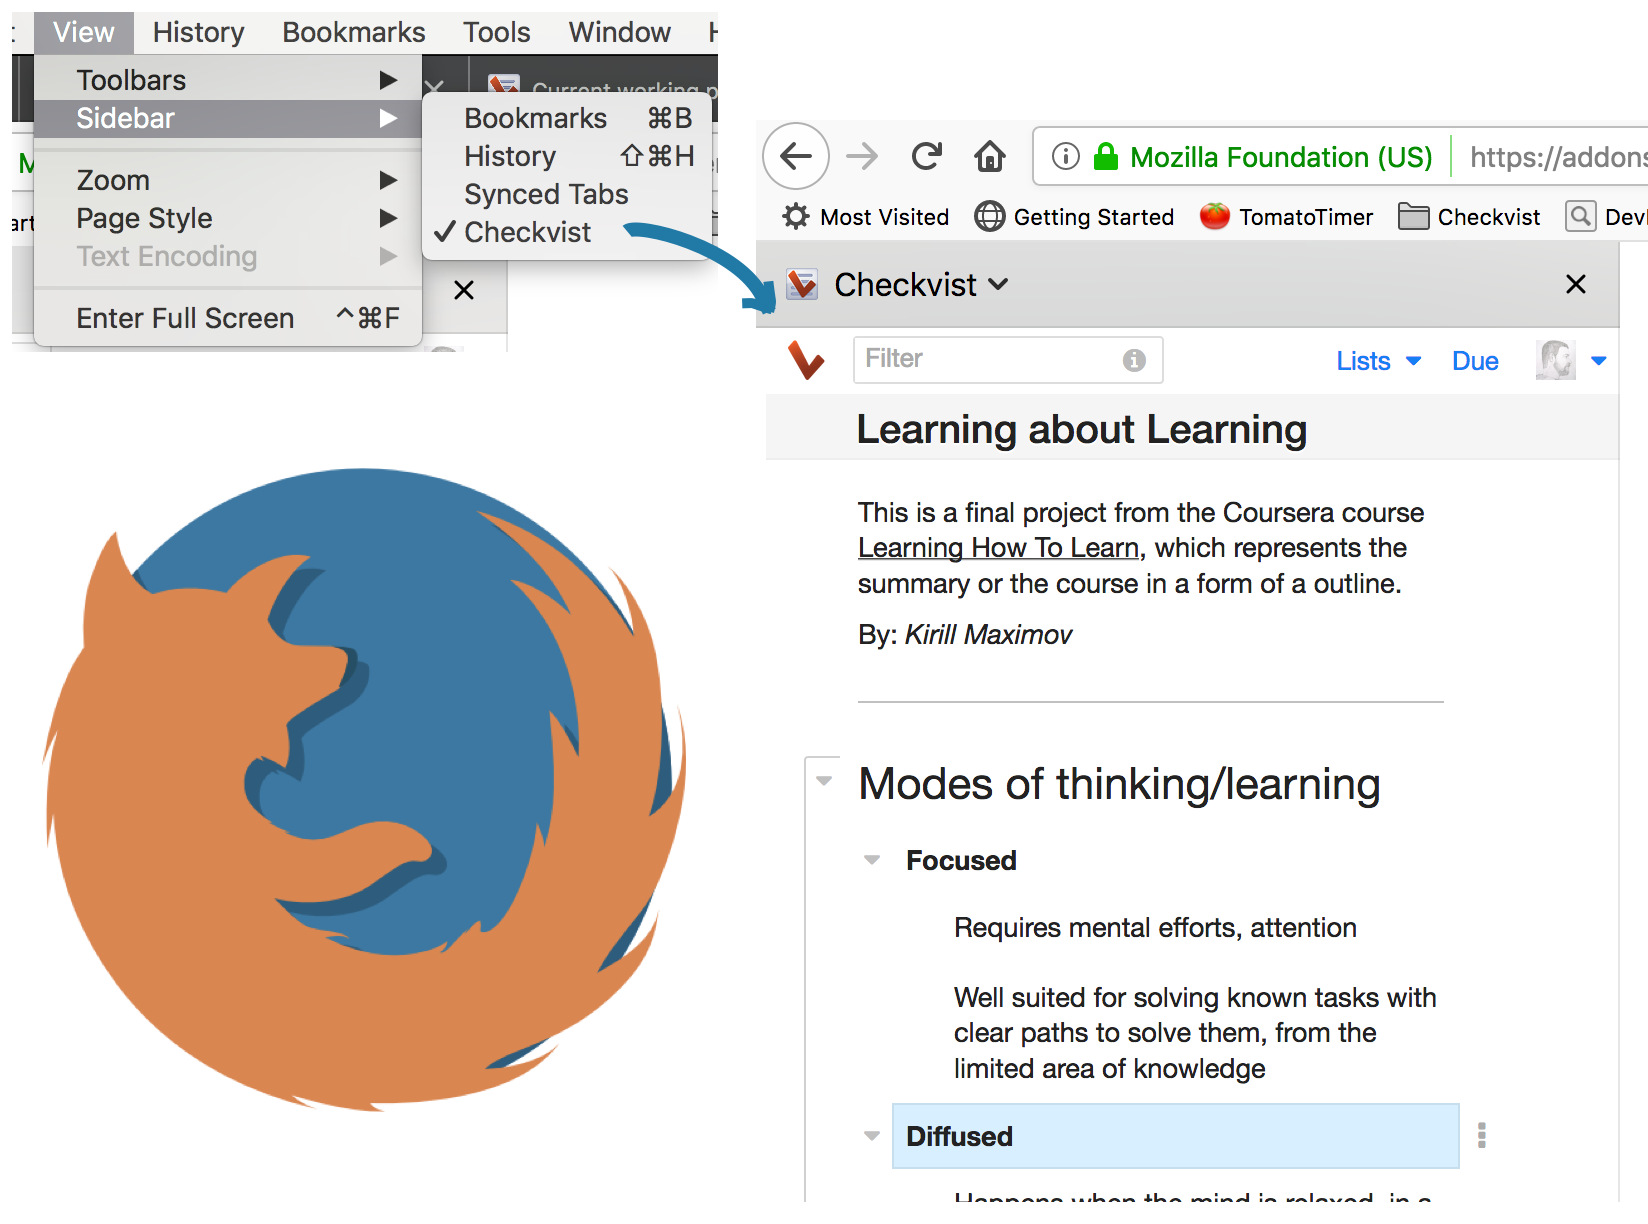Close the Checkvist sidebar
This screenshot has width=1648, height=1224.
tap(1576, 285)
